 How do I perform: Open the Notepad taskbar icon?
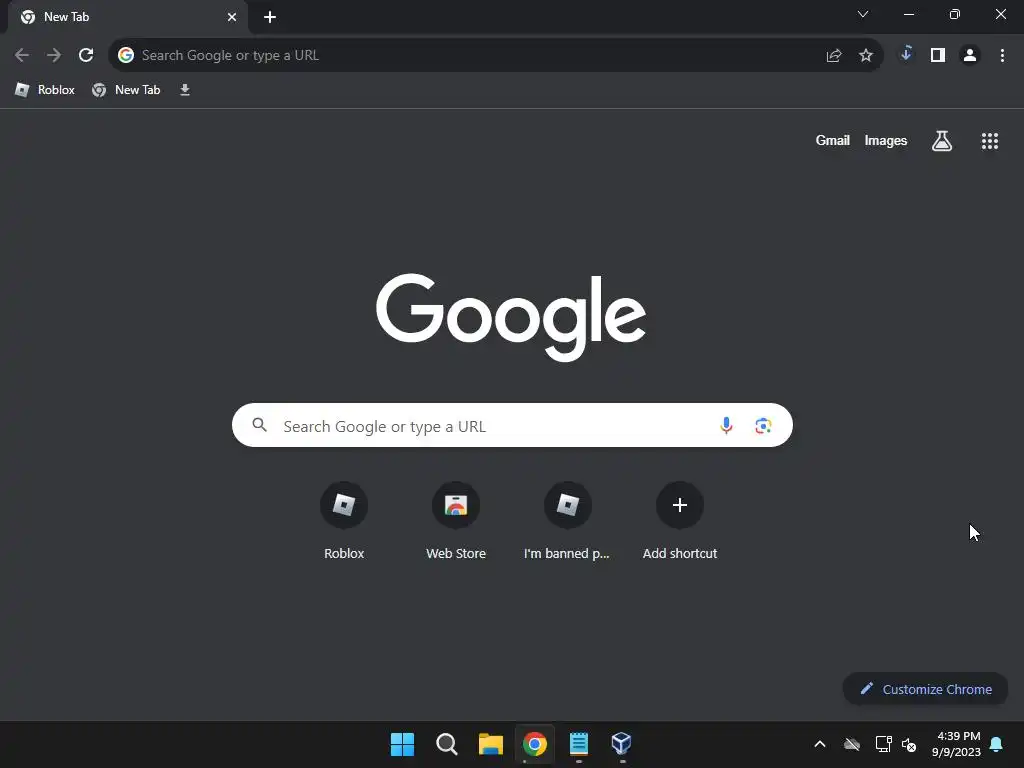click(x=579, y=744)
